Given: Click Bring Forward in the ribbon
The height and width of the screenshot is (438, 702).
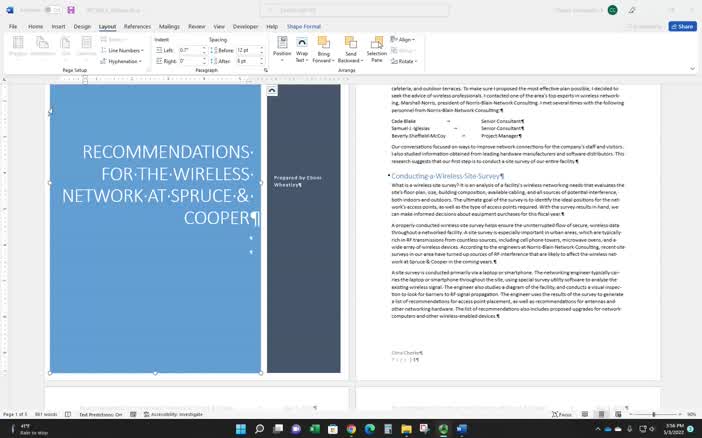Looking at the screenshot, I should [323, 48].
